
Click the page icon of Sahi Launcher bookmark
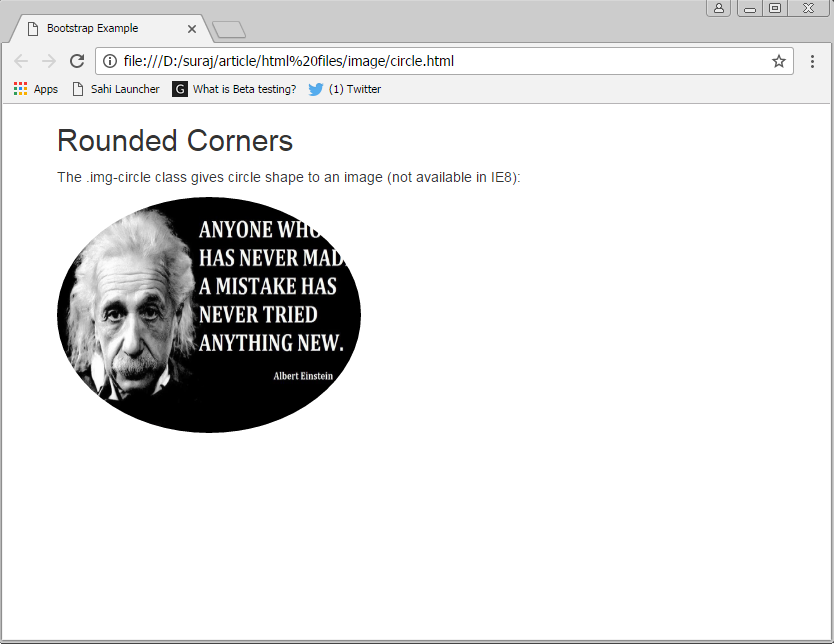click(x=78, y=89)
